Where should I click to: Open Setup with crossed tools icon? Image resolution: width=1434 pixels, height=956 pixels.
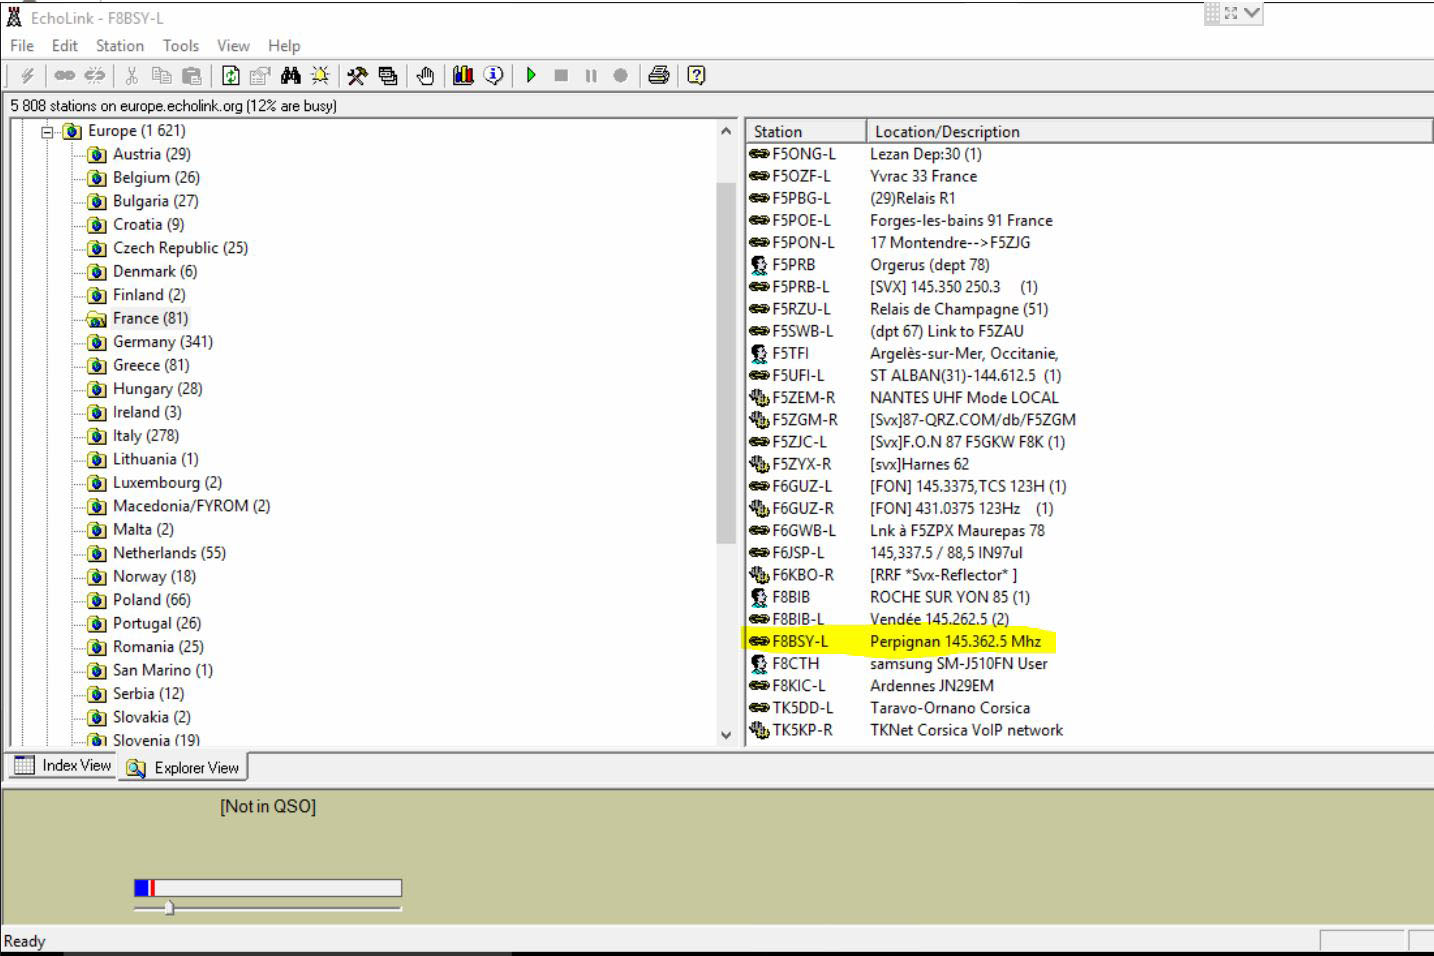(357, 75)
